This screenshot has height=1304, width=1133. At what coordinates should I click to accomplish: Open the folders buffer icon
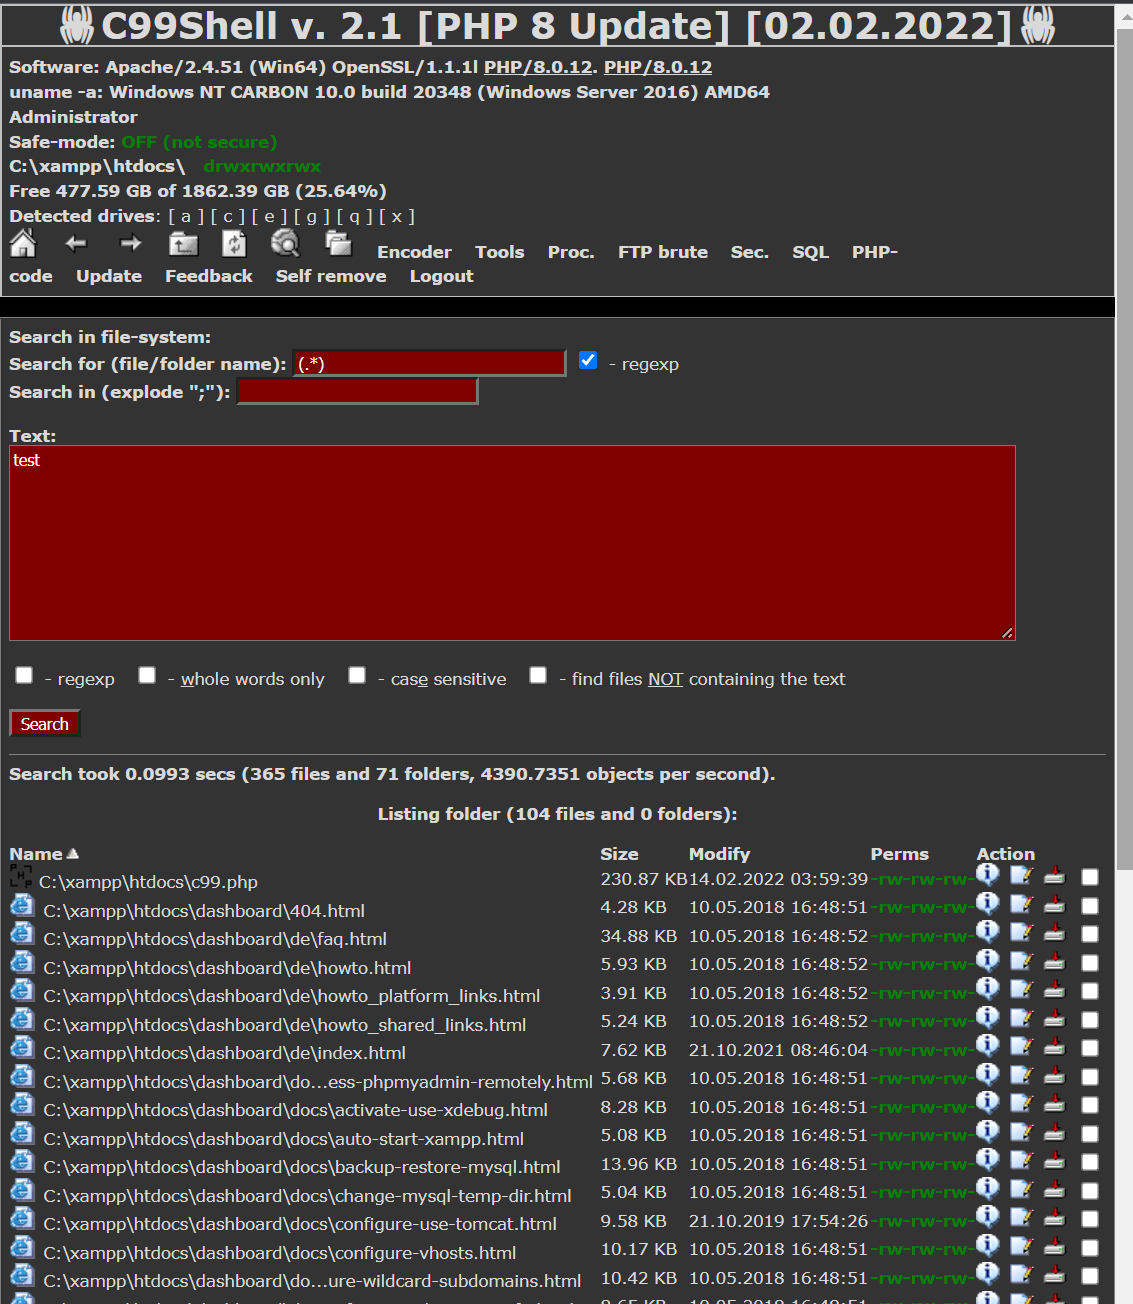(339, 243)
